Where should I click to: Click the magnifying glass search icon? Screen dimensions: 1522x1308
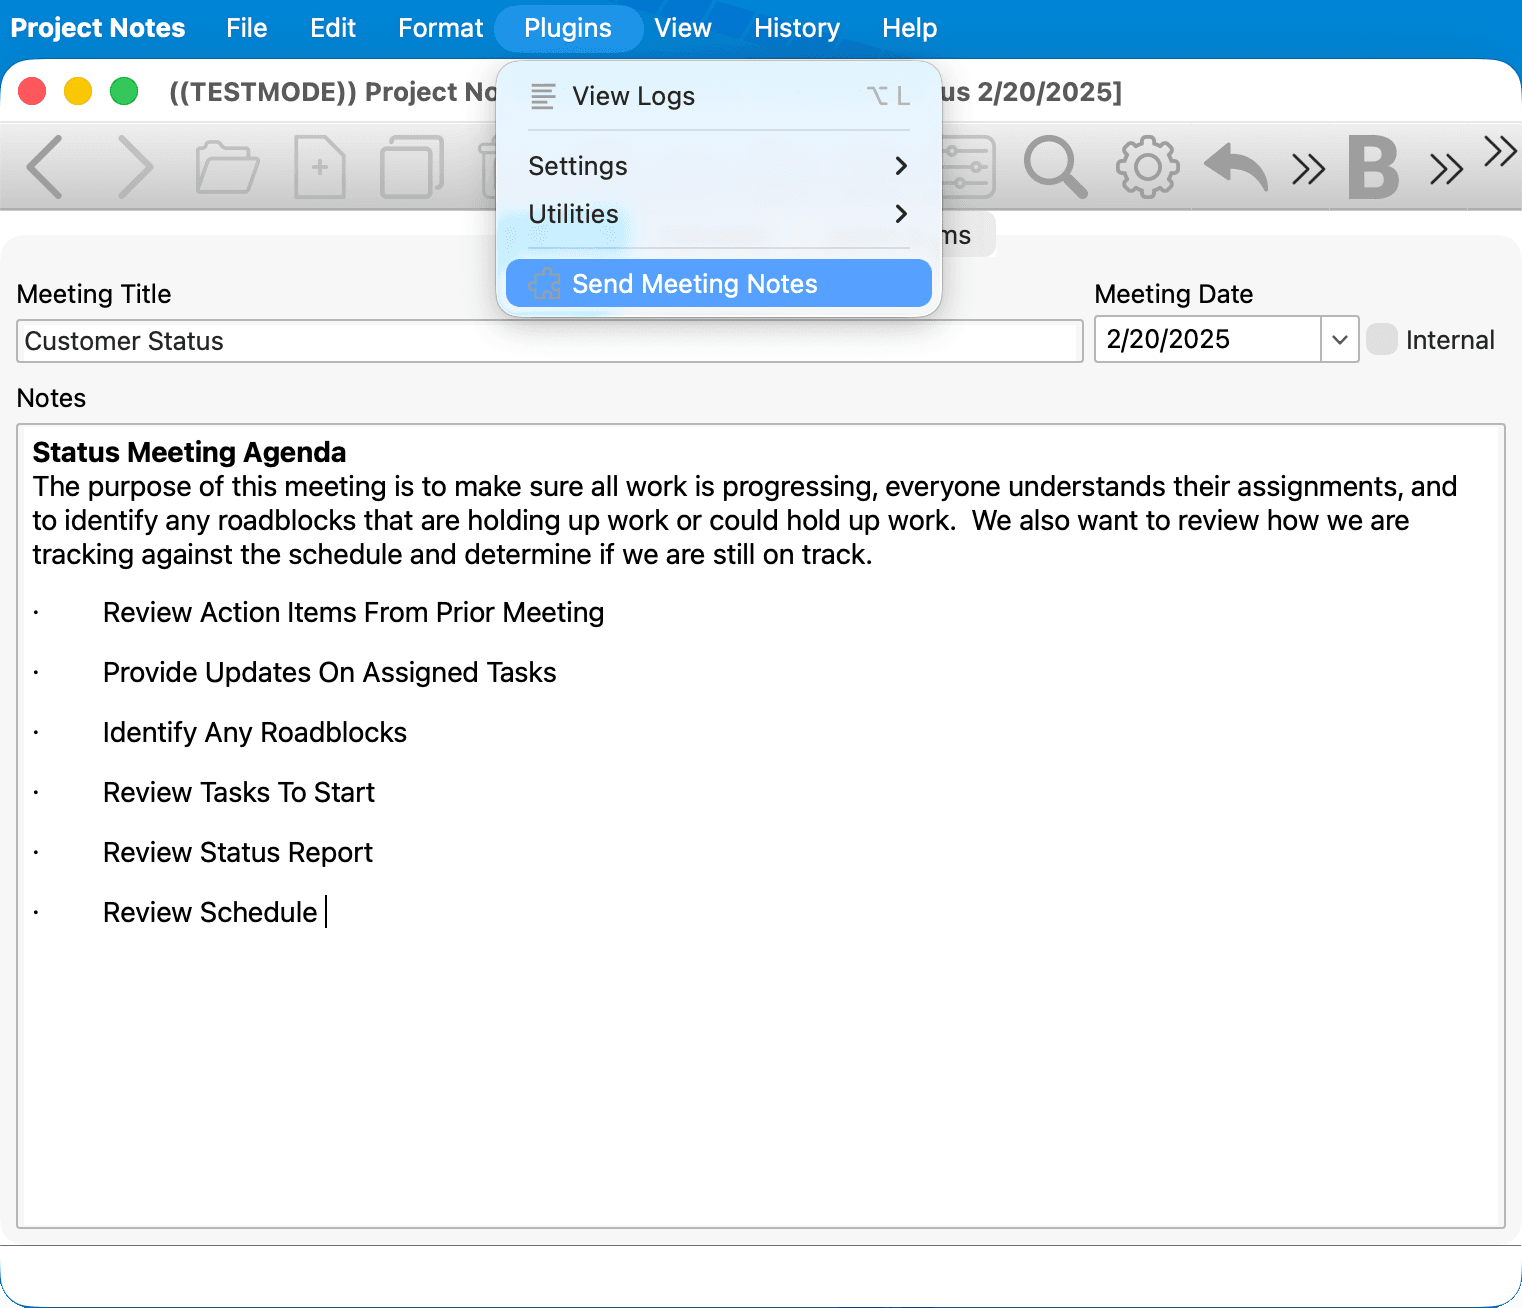[x=1055, y=167]
